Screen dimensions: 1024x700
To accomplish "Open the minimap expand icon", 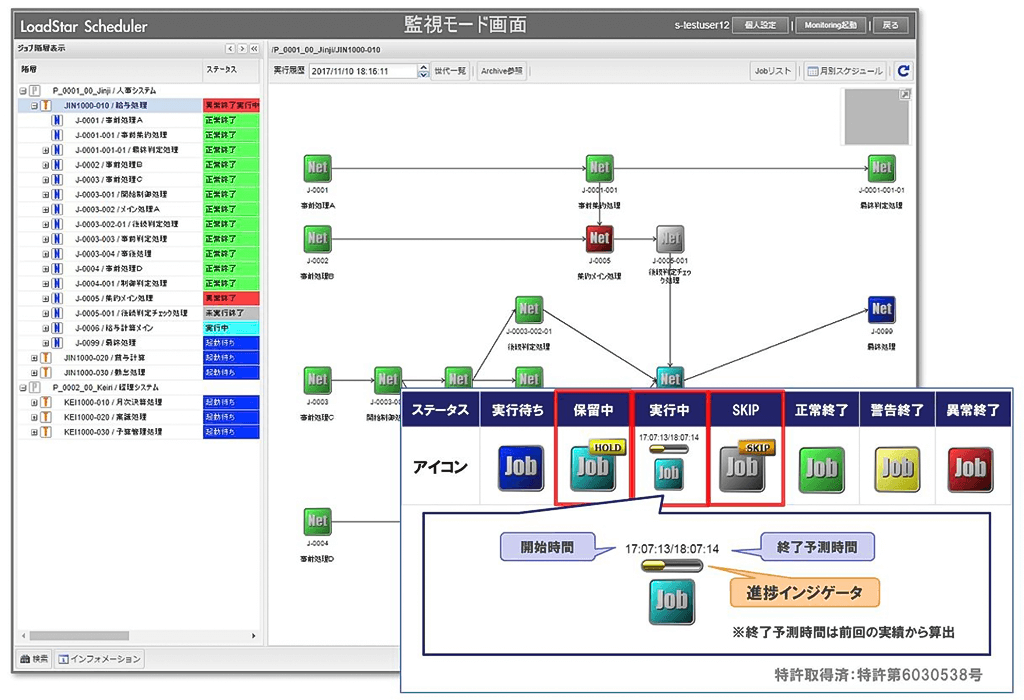I will tap(904, 95).
